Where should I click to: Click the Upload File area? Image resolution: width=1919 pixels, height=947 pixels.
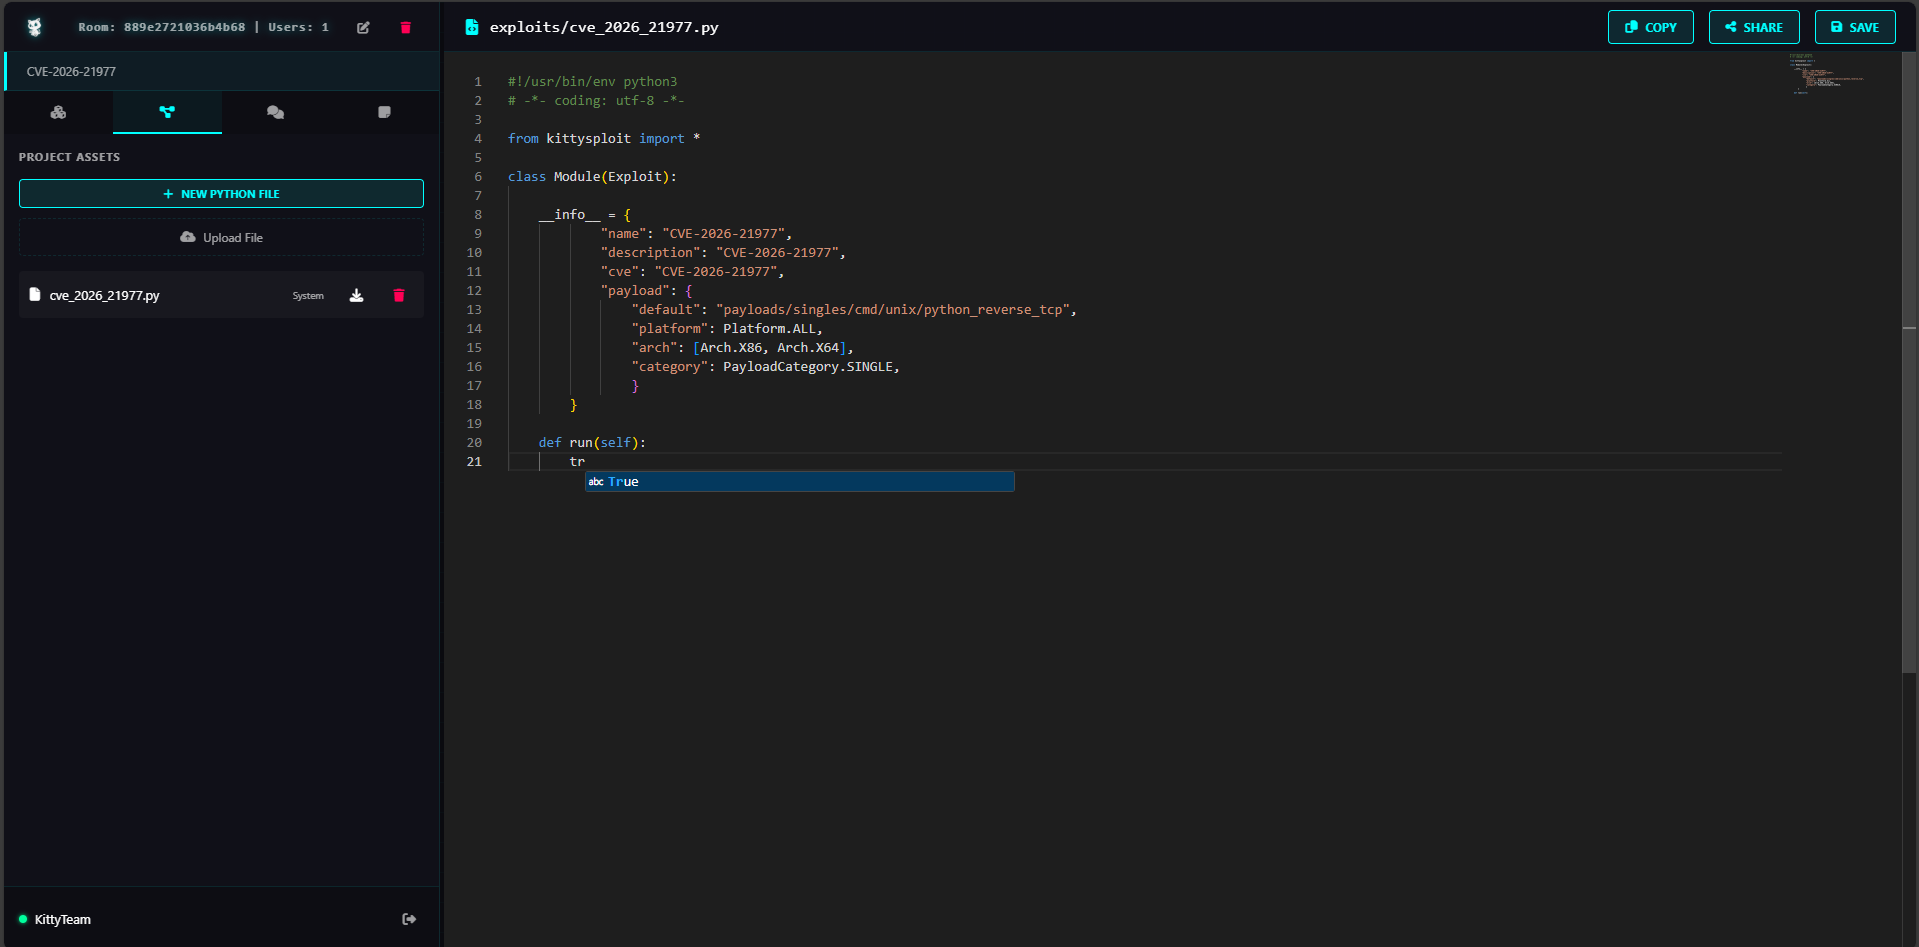221,238
